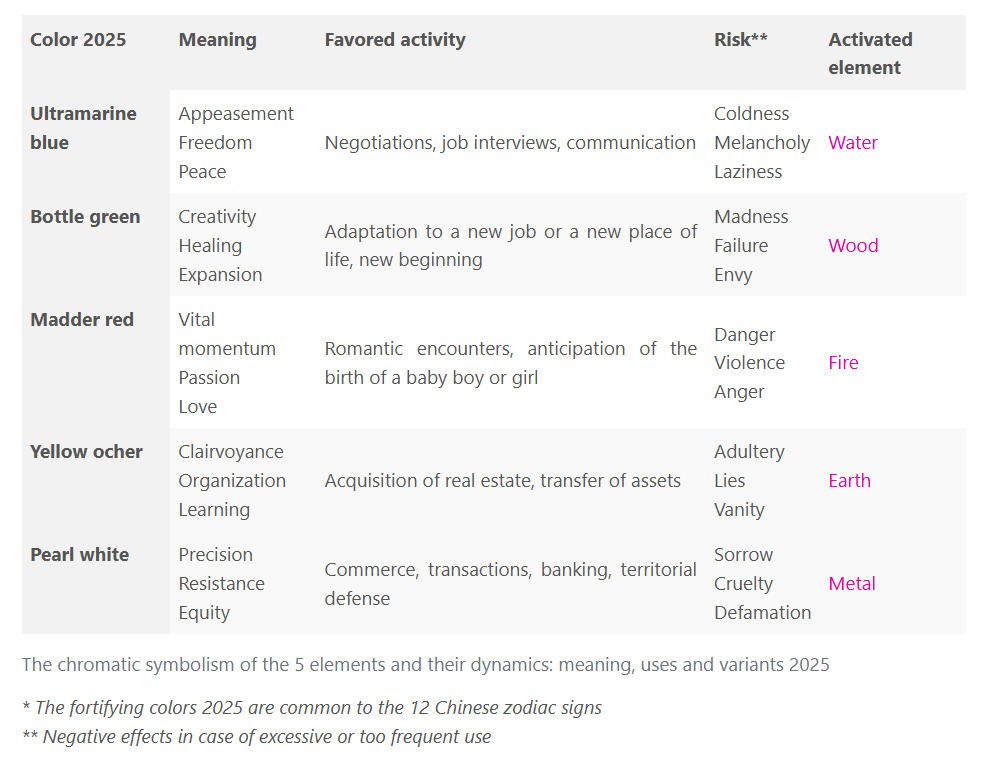Open the pink Wood element link
The height and width of the screenshot is (759, 987).
pos(853,245)
